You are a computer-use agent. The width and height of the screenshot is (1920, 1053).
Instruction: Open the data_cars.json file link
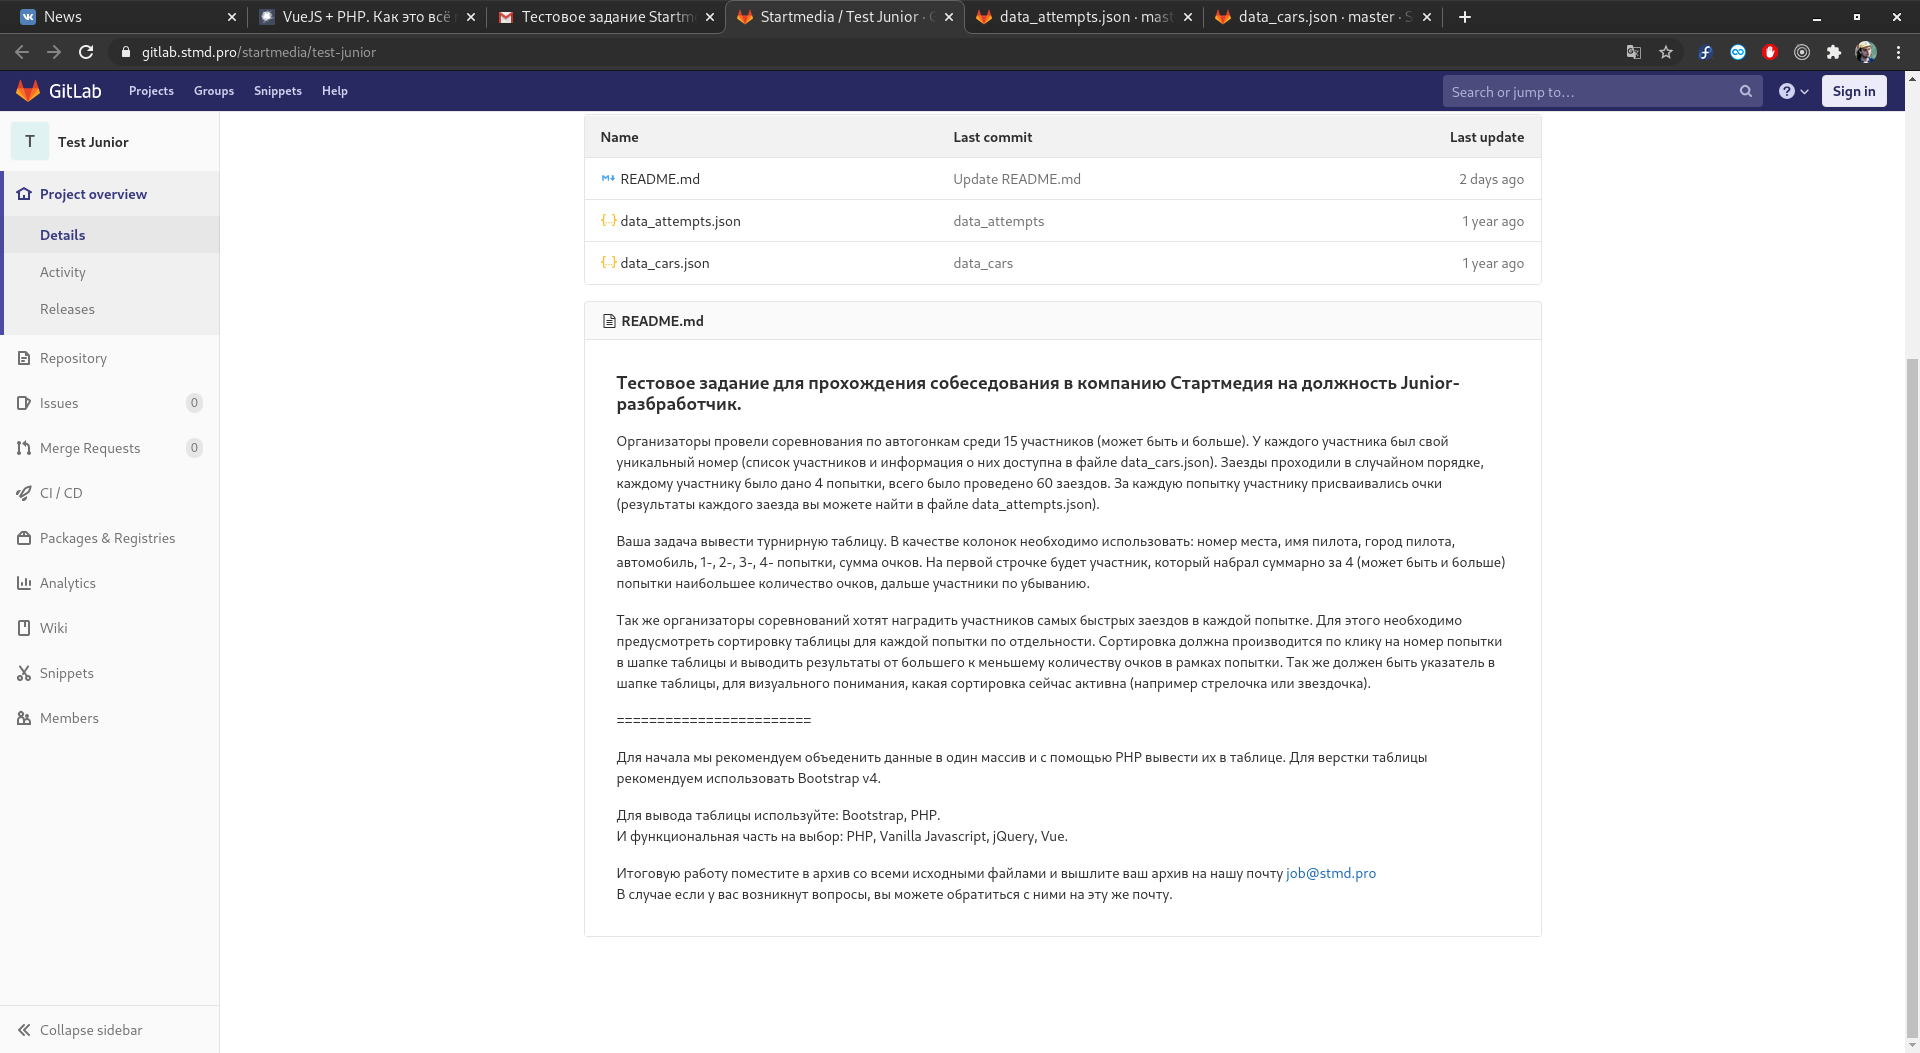(665, 263)
